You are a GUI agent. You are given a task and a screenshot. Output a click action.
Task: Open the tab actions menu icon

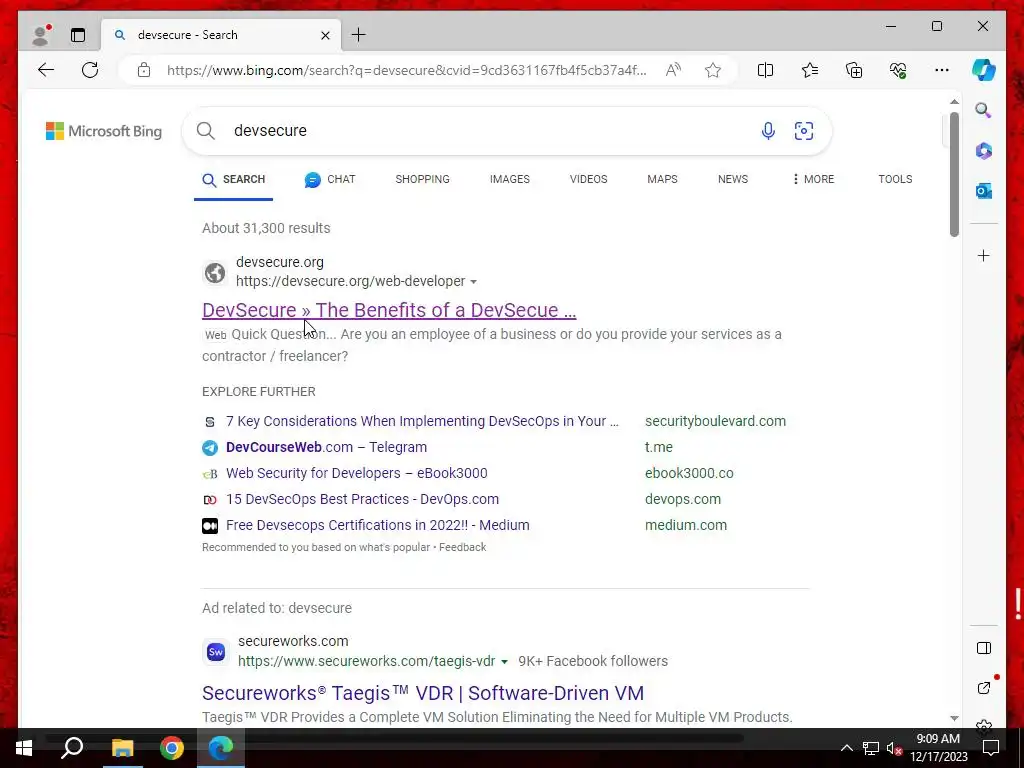78,35
